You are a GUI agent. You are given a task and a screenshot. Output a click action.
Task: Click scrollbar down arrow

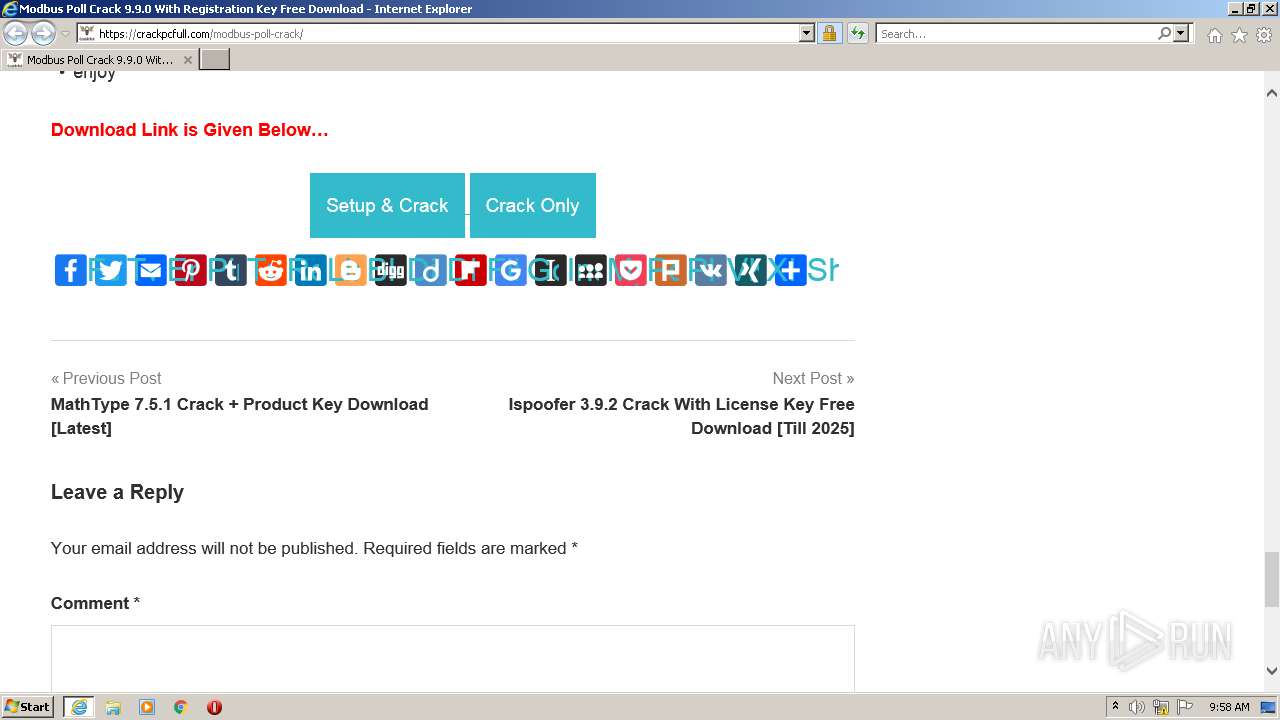pyautogui.click(x=1272, y=671)
